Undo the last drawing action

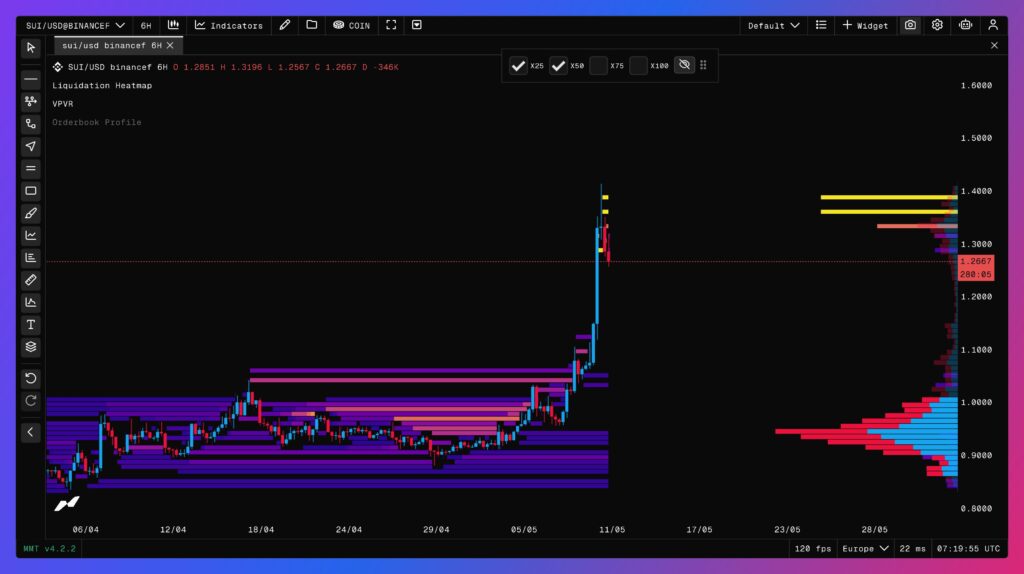[31, 378]
